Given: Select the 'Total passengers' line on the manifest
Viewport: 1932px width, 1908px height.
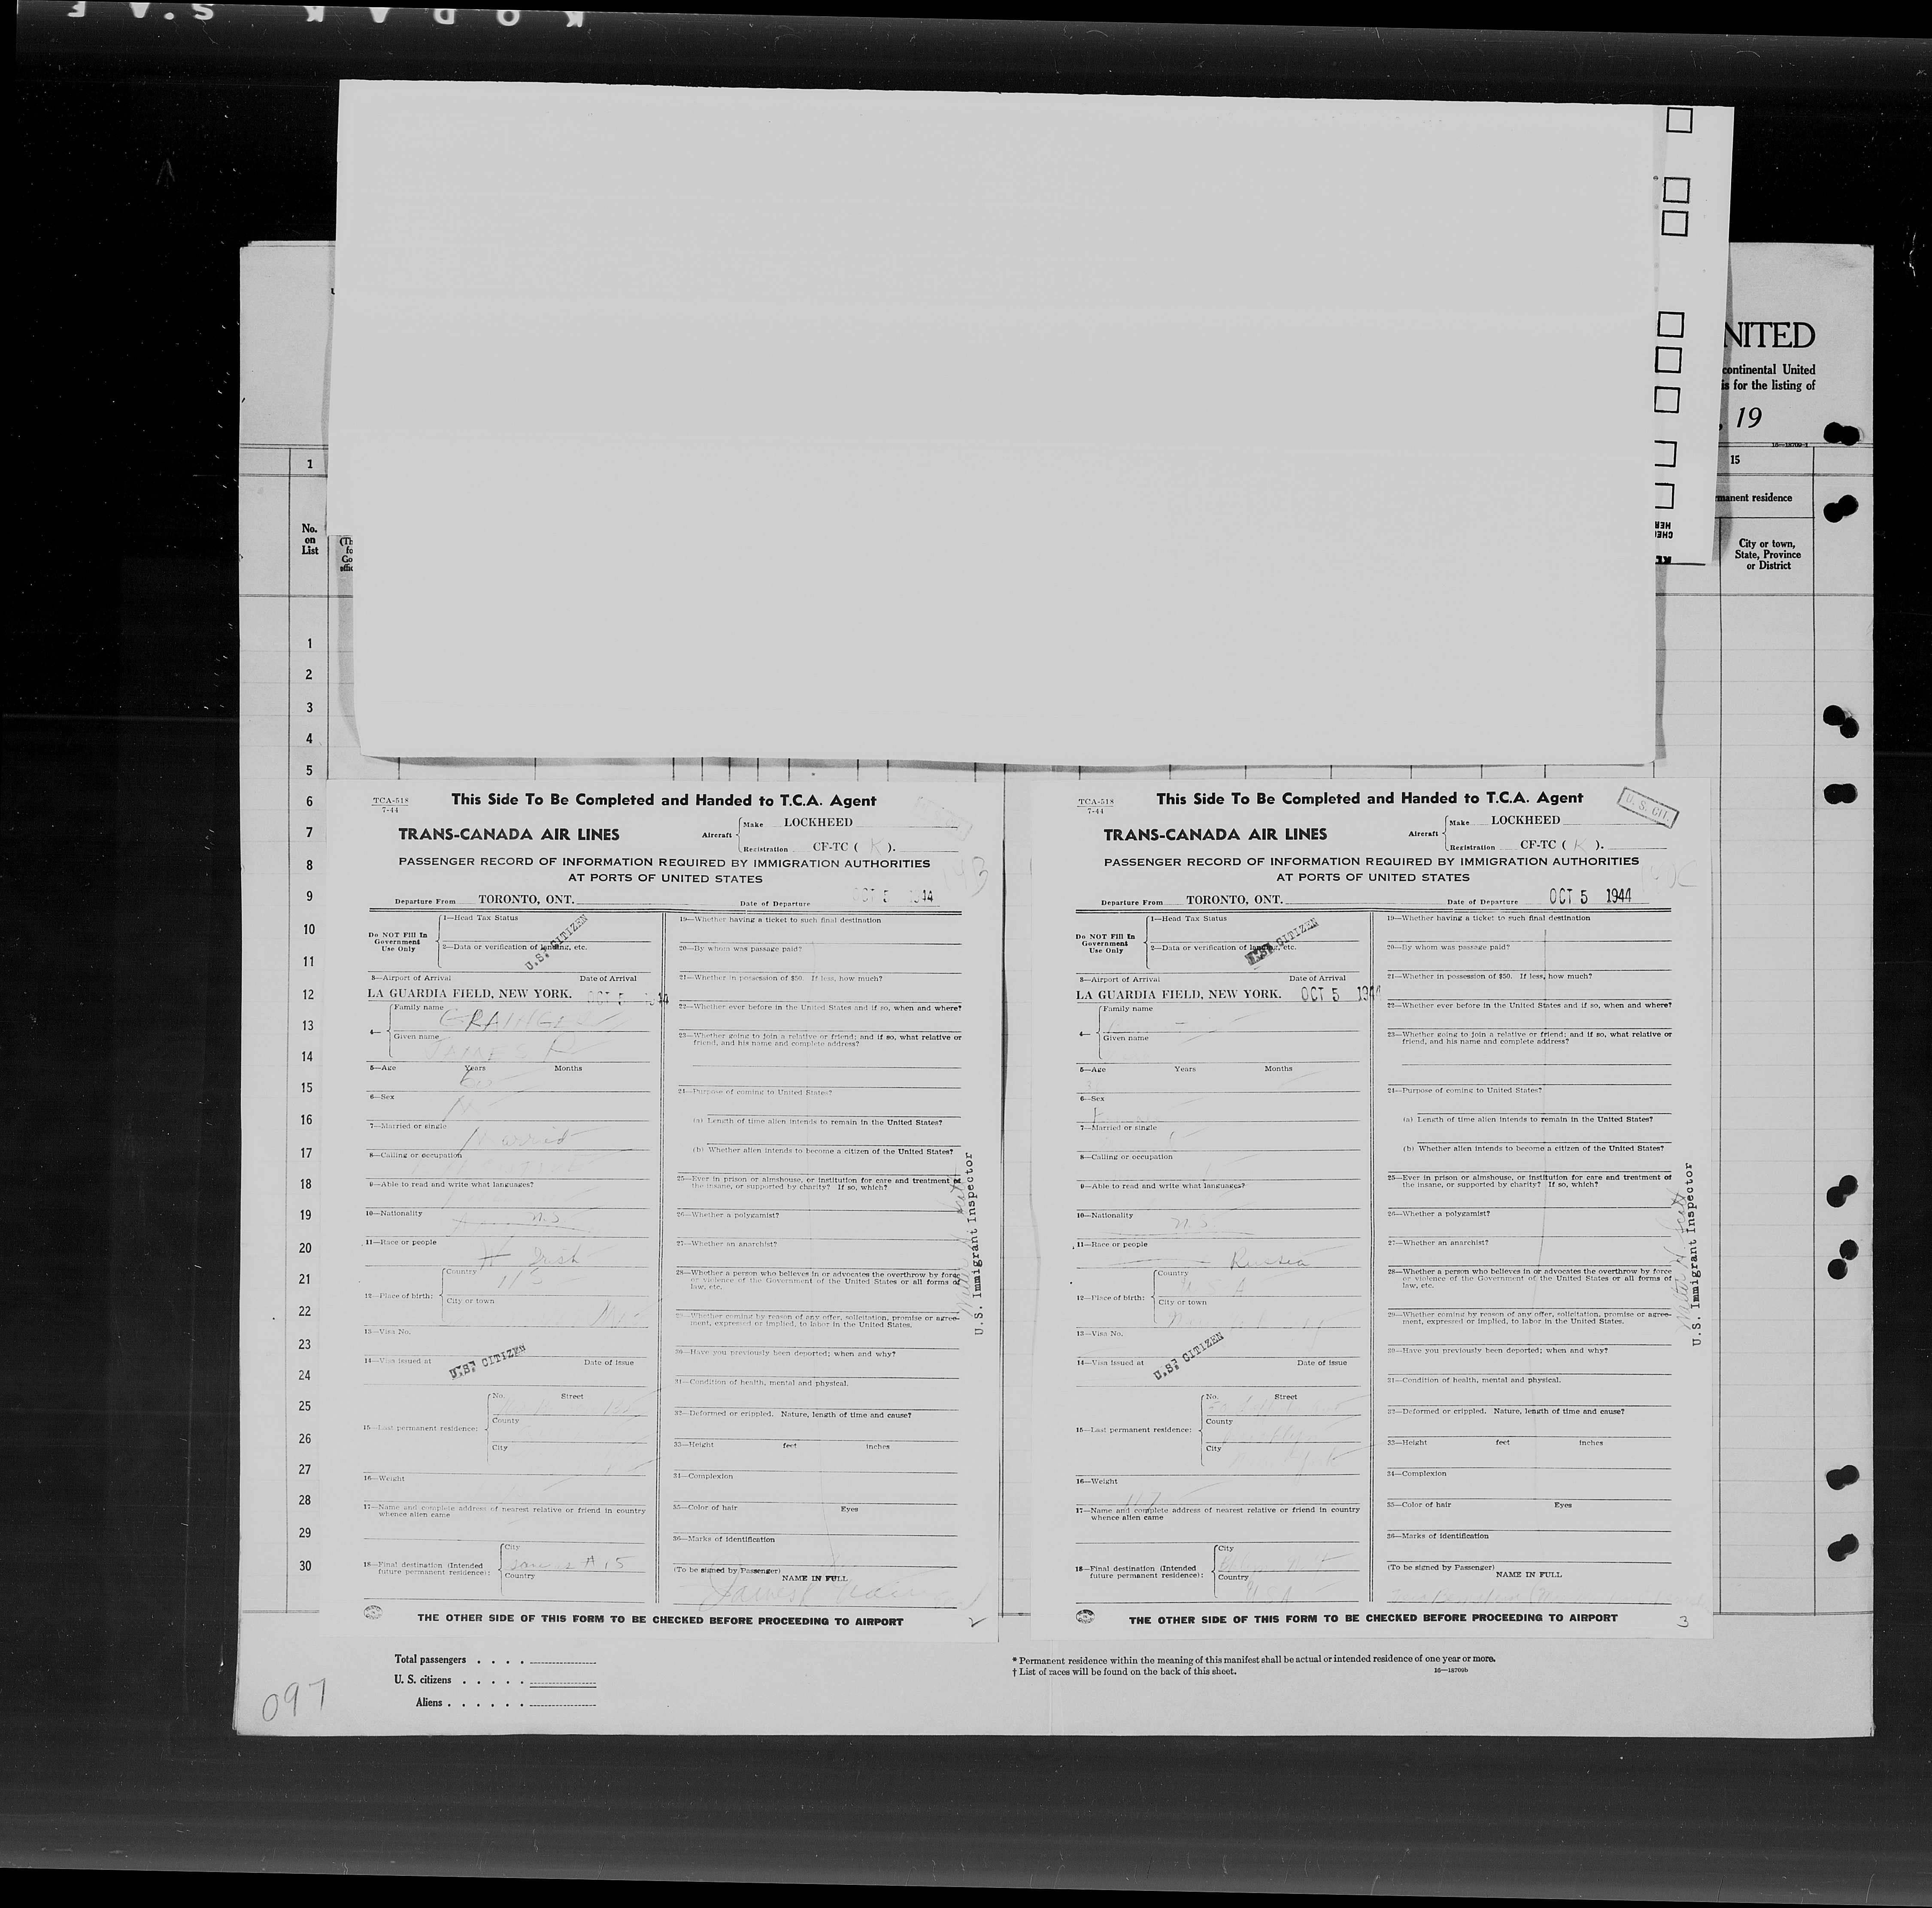Looking at the screenshot, I should (x=495, y=1660).
